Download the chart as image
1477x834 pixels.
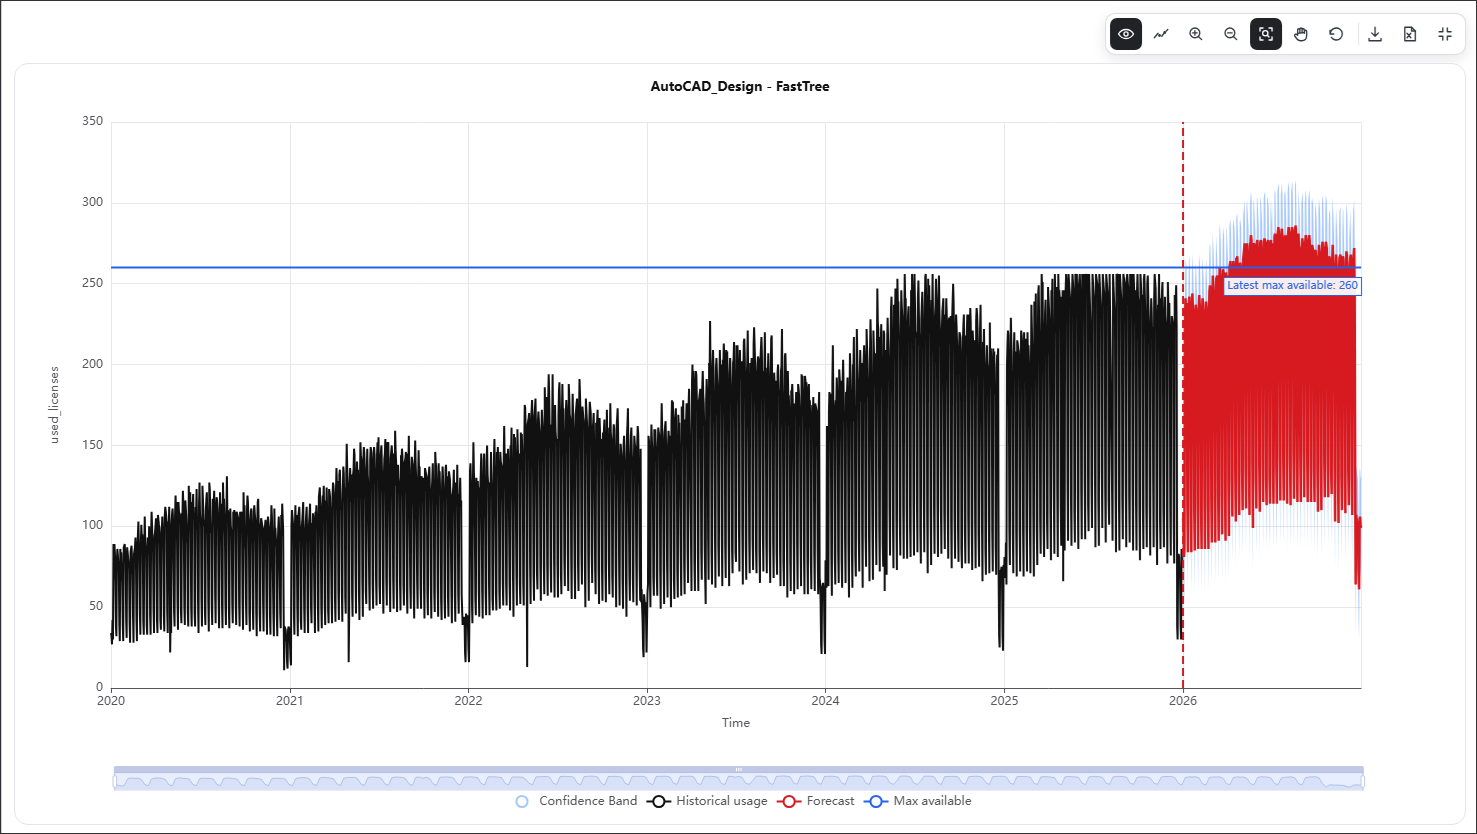pos(1375,34)
